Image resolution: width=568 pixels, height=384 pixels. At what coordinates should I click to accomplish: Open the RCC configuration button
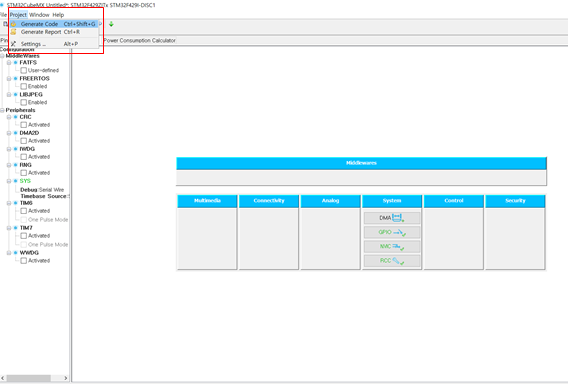[x=392, y=260]
